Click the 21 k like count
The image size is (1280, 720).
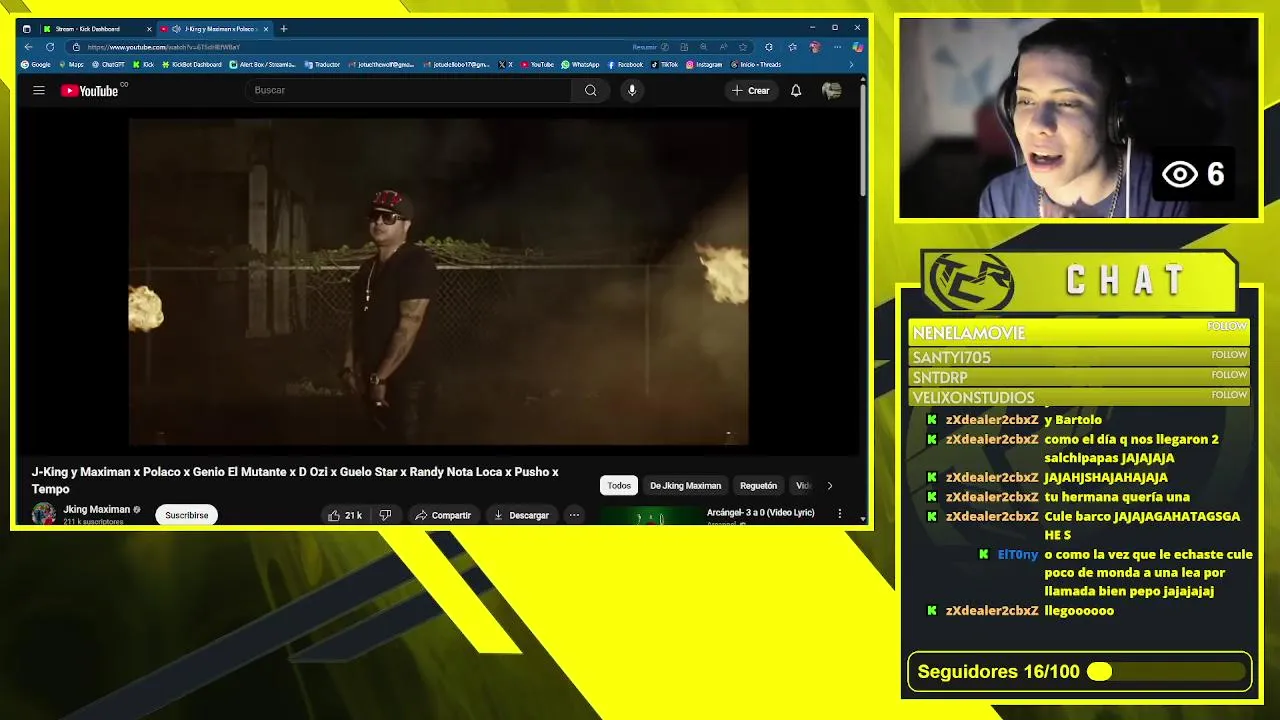[353, 515]
